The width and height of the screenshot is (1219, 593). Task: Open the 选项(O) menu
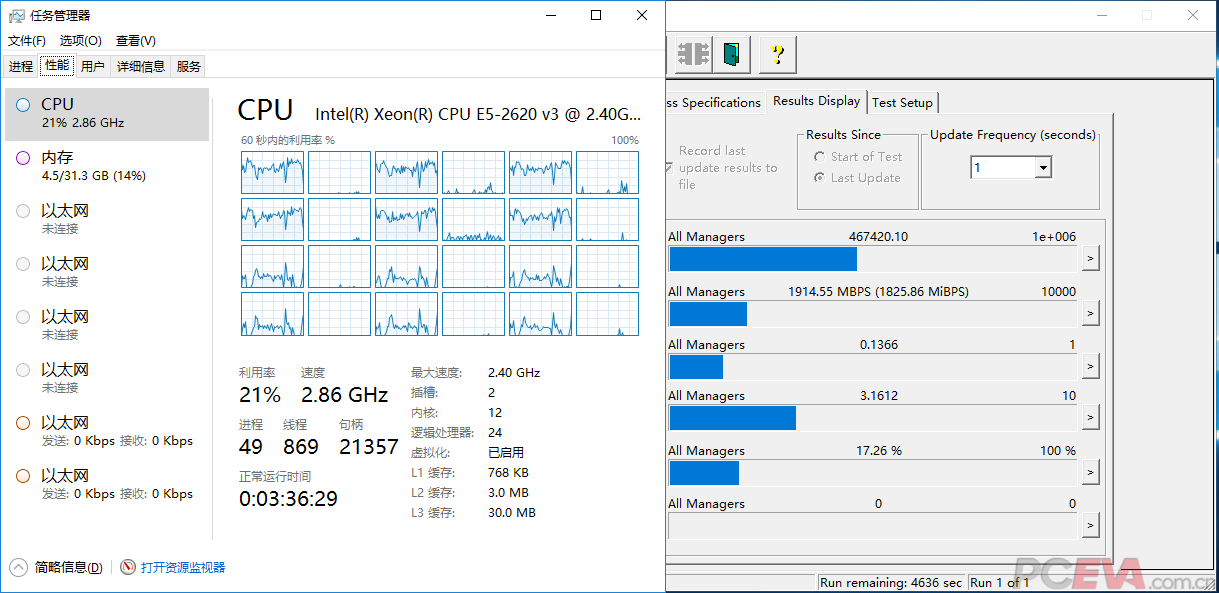(x=80, y=41)
